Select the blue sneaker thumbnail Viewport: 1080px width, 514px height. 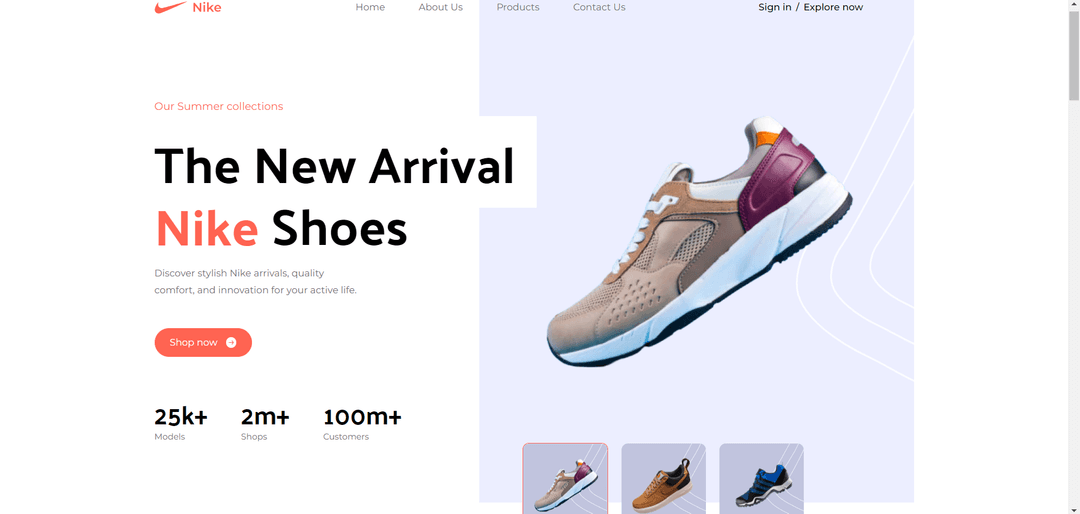761,478
